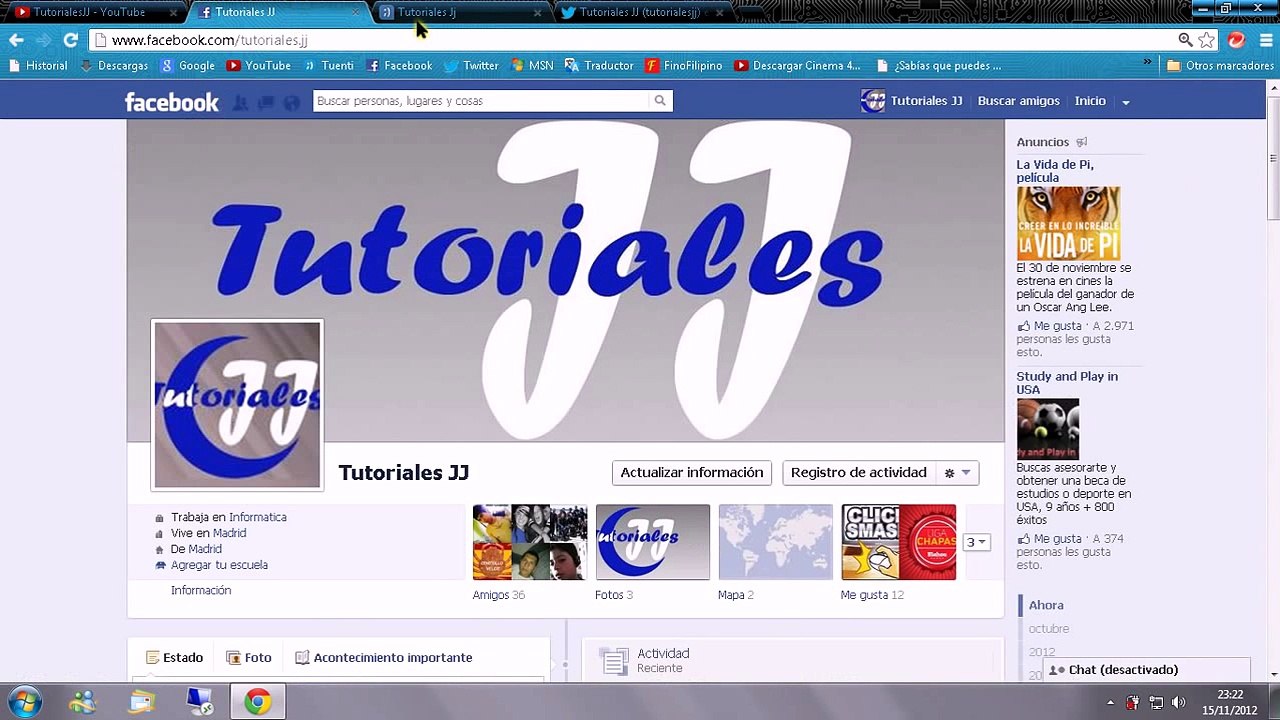Viewport: 1280px width, 720px height.
Task: Click the volume icon in system tray
Action: [1178, 702]
